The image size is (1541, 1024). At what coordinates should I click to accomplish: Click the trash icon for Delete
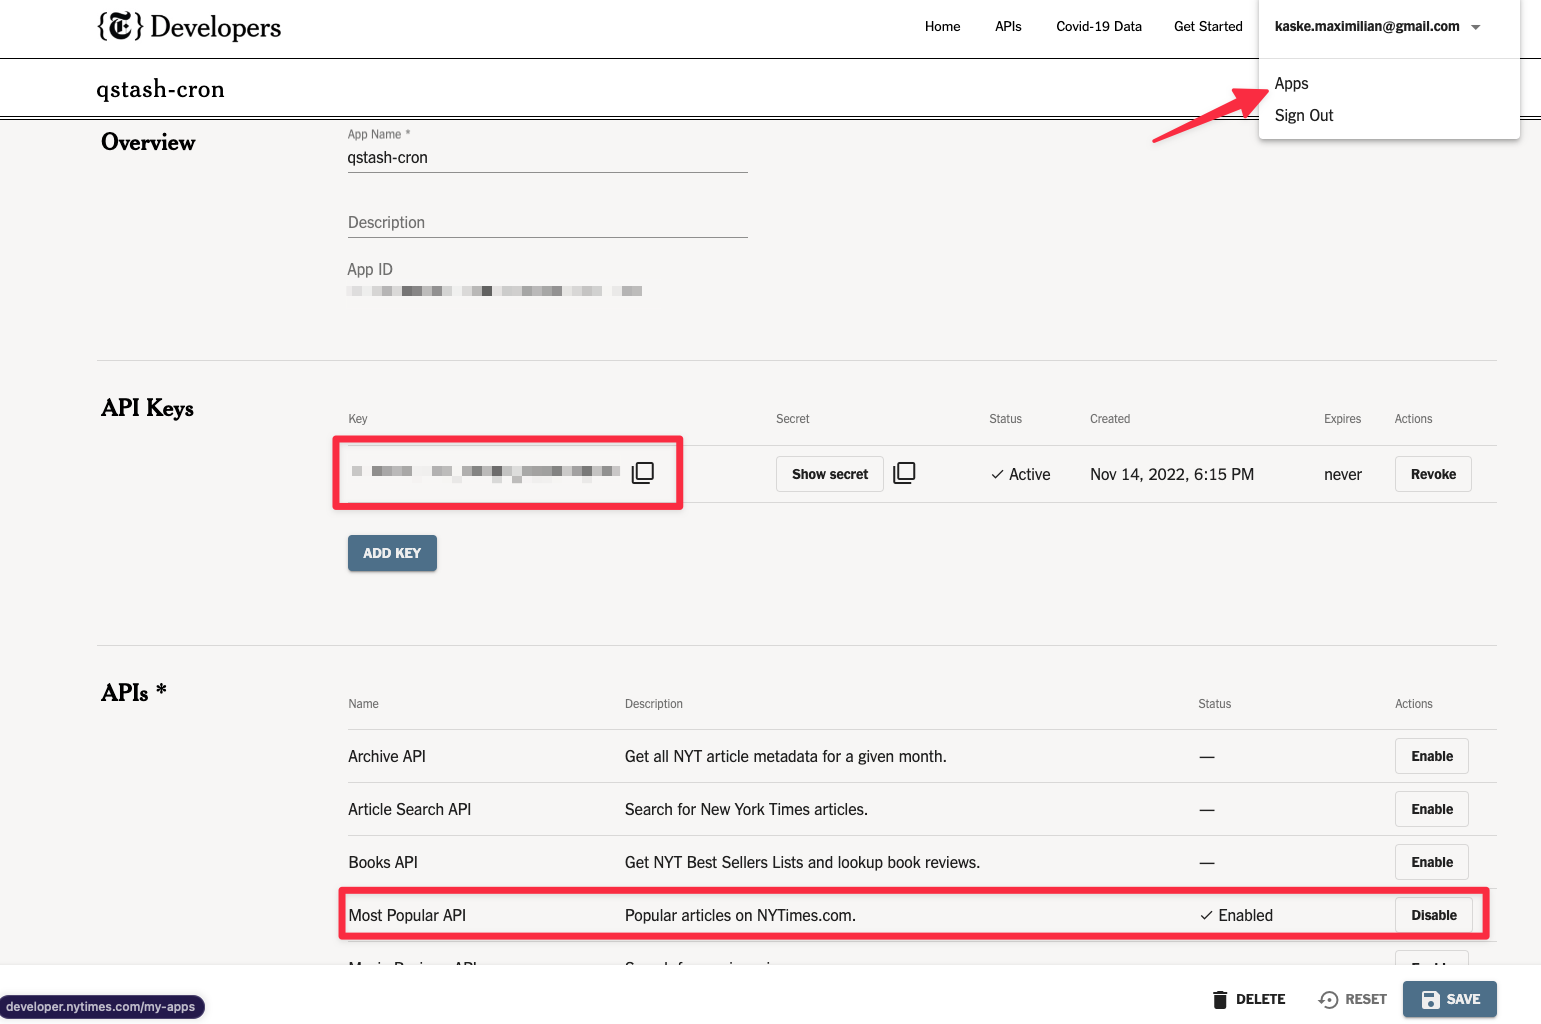click(x=1219, y=999)
